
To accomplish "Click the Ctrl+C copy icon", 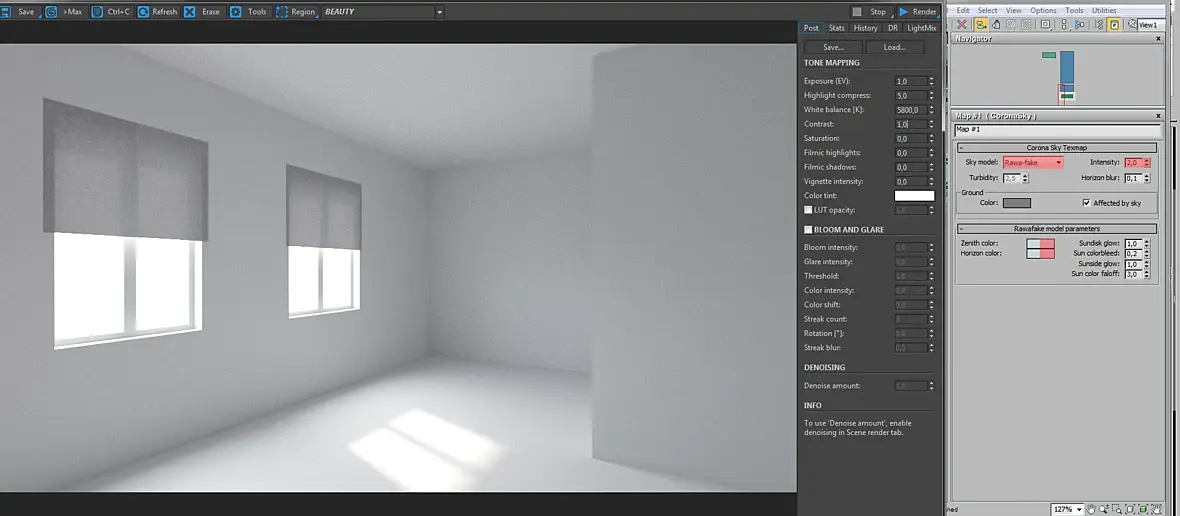I will (97, 12).
